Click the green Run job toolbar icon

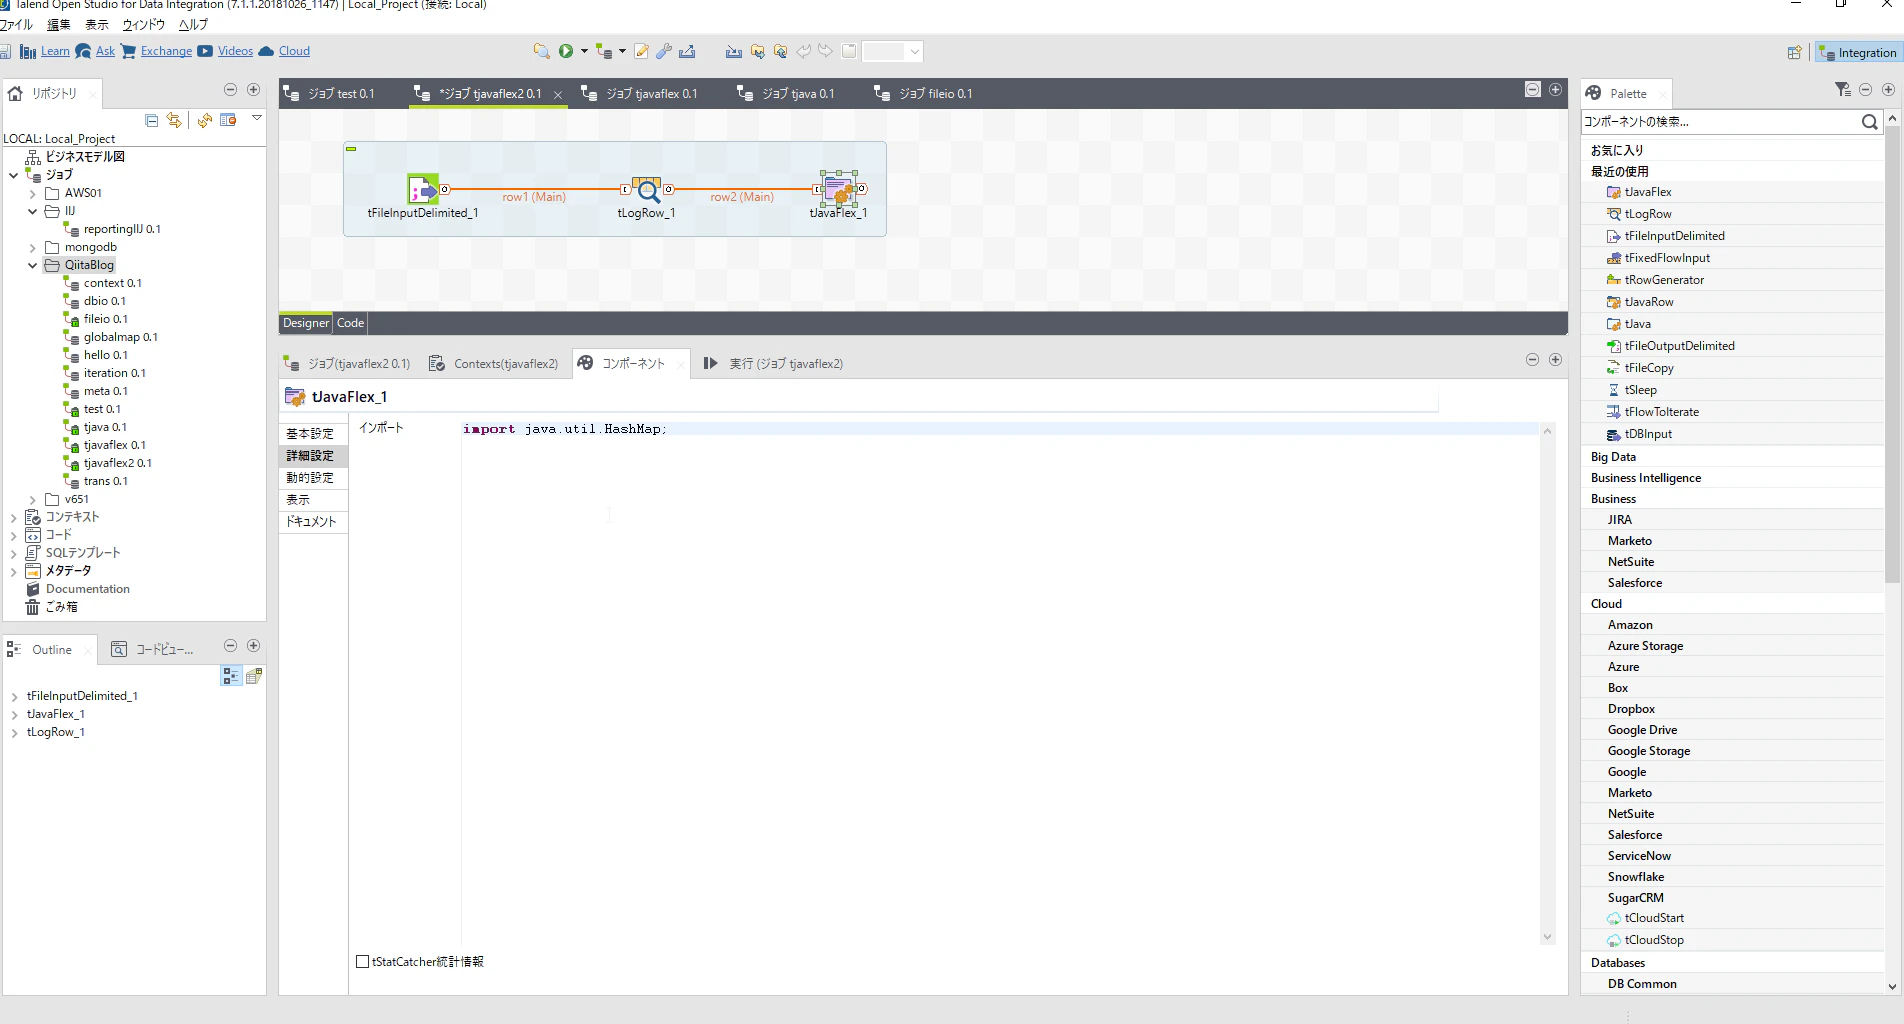(566, 51)
